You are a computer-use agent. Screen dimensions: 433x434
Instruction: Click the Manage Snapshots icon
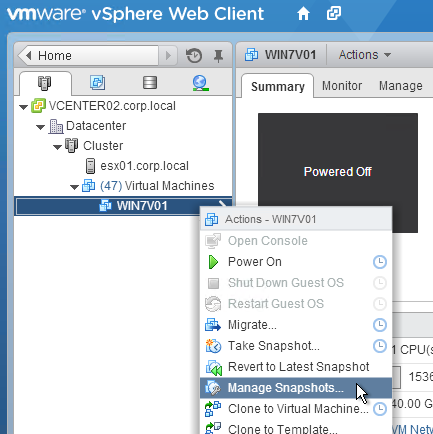click(x=213, y=388)
